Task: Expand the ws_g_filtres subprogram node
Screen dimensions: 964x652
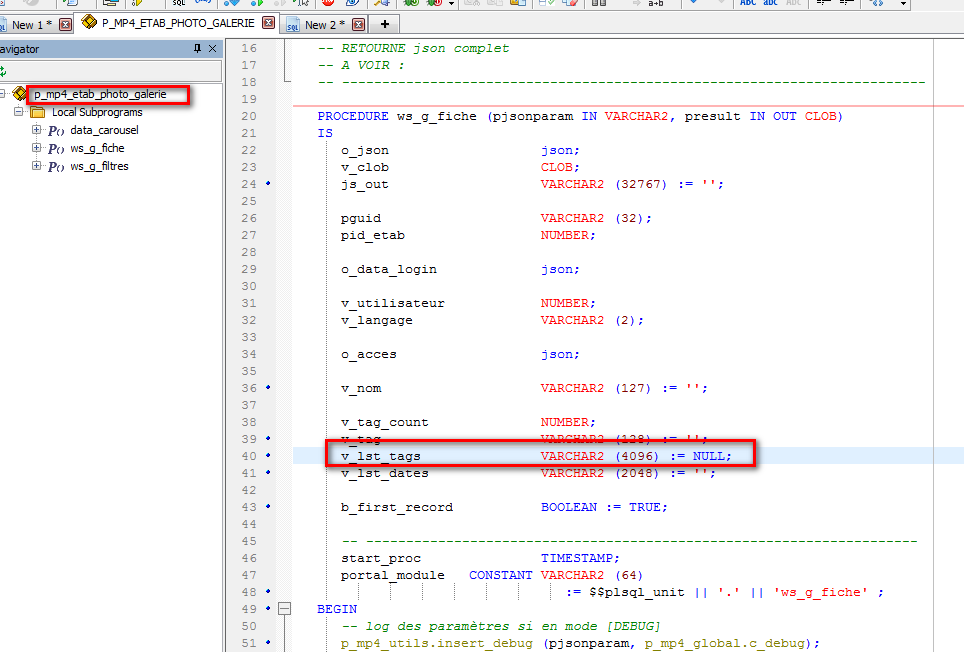Action: point(36,166)
